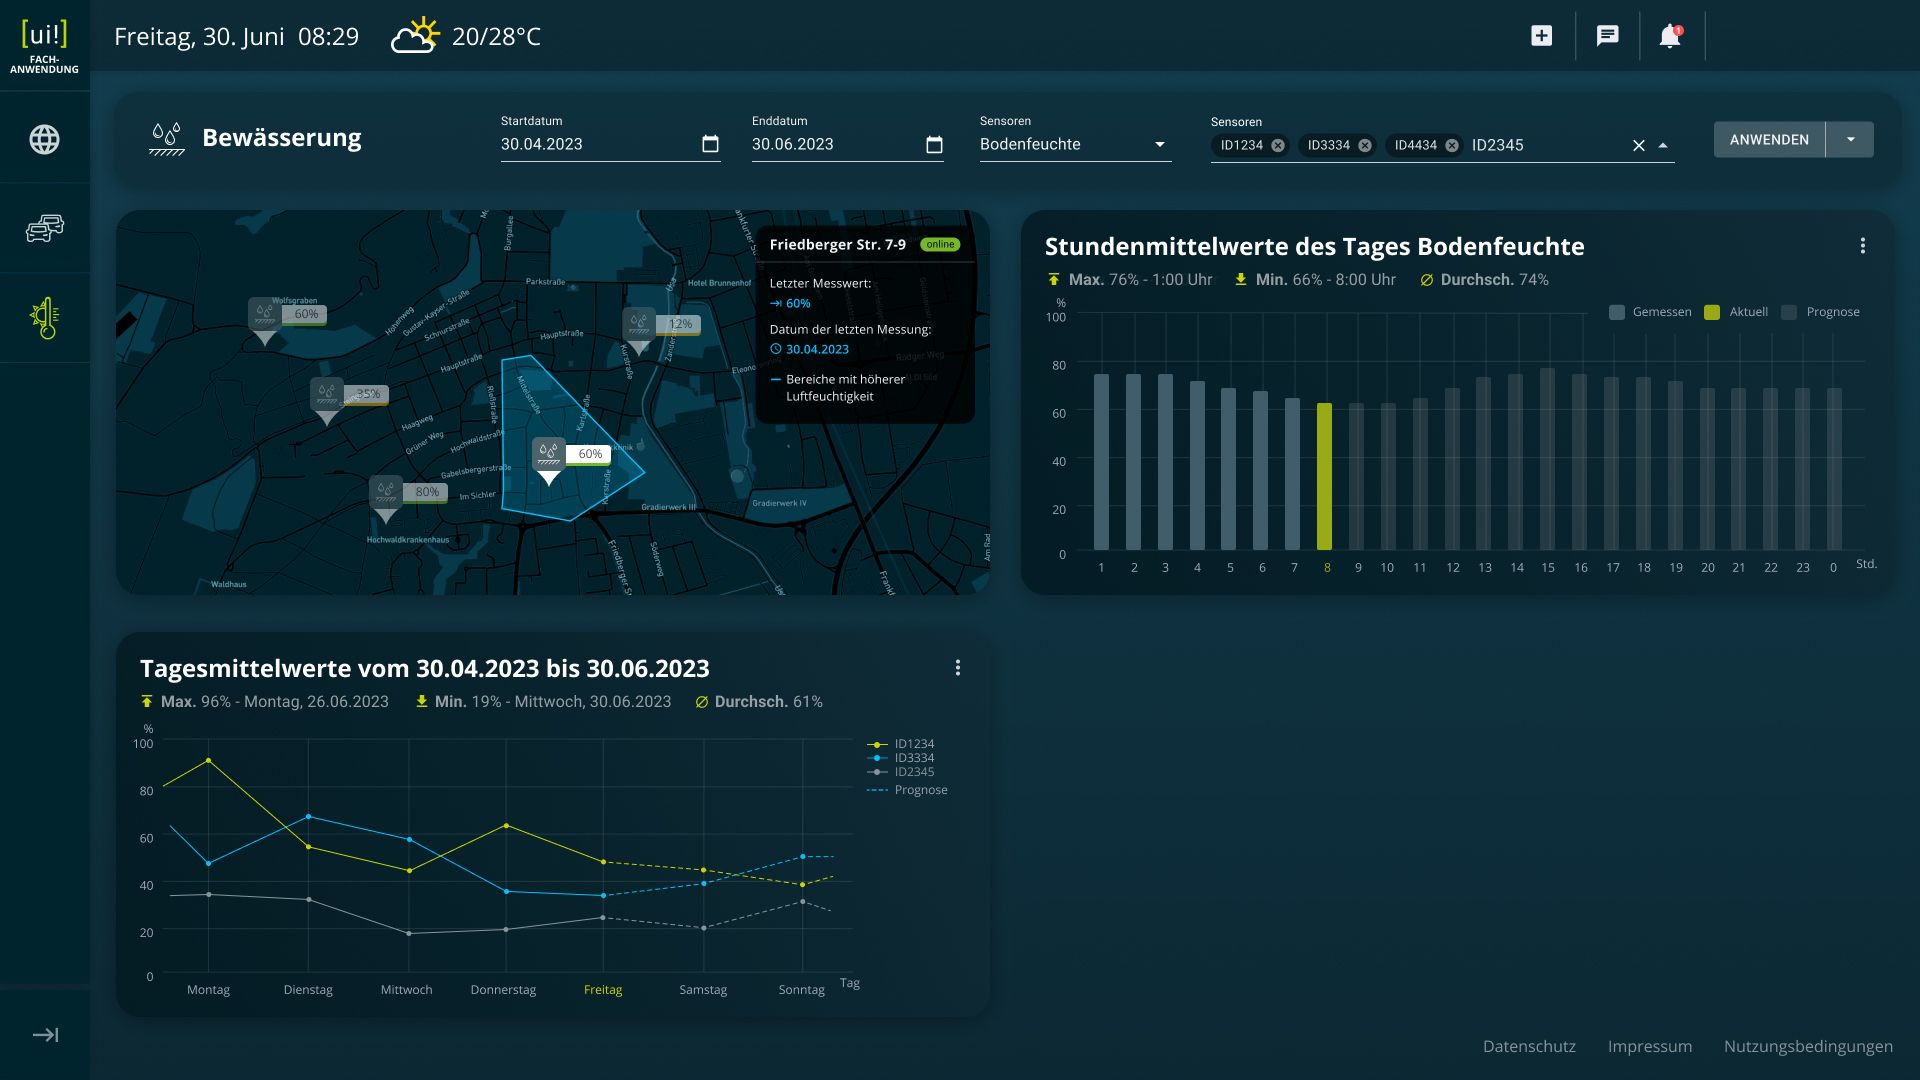
Task: Remove the ID3334 sensor chip
Action: (1364, 145)
